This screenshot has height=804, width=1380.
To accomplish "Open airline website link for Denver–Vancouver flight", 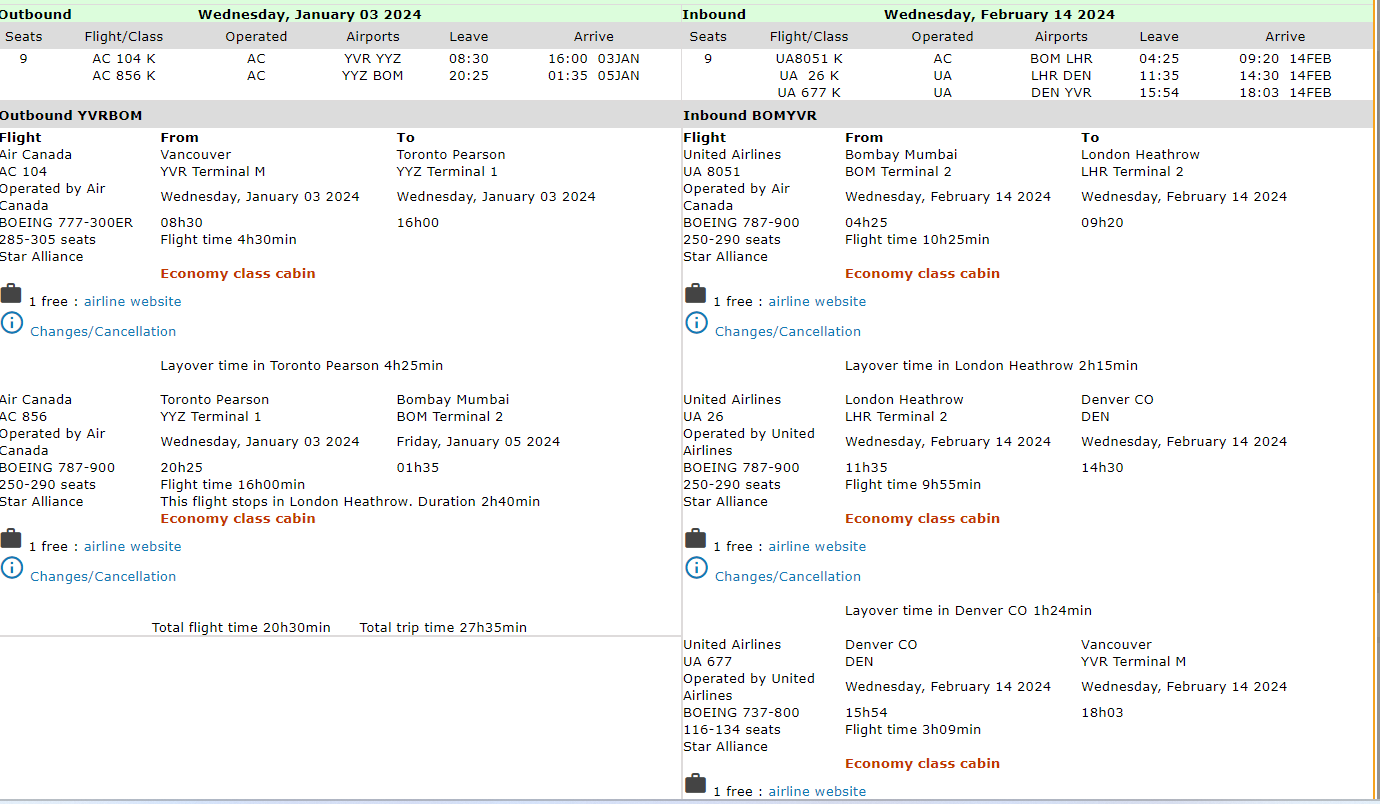I will (817, 792).
